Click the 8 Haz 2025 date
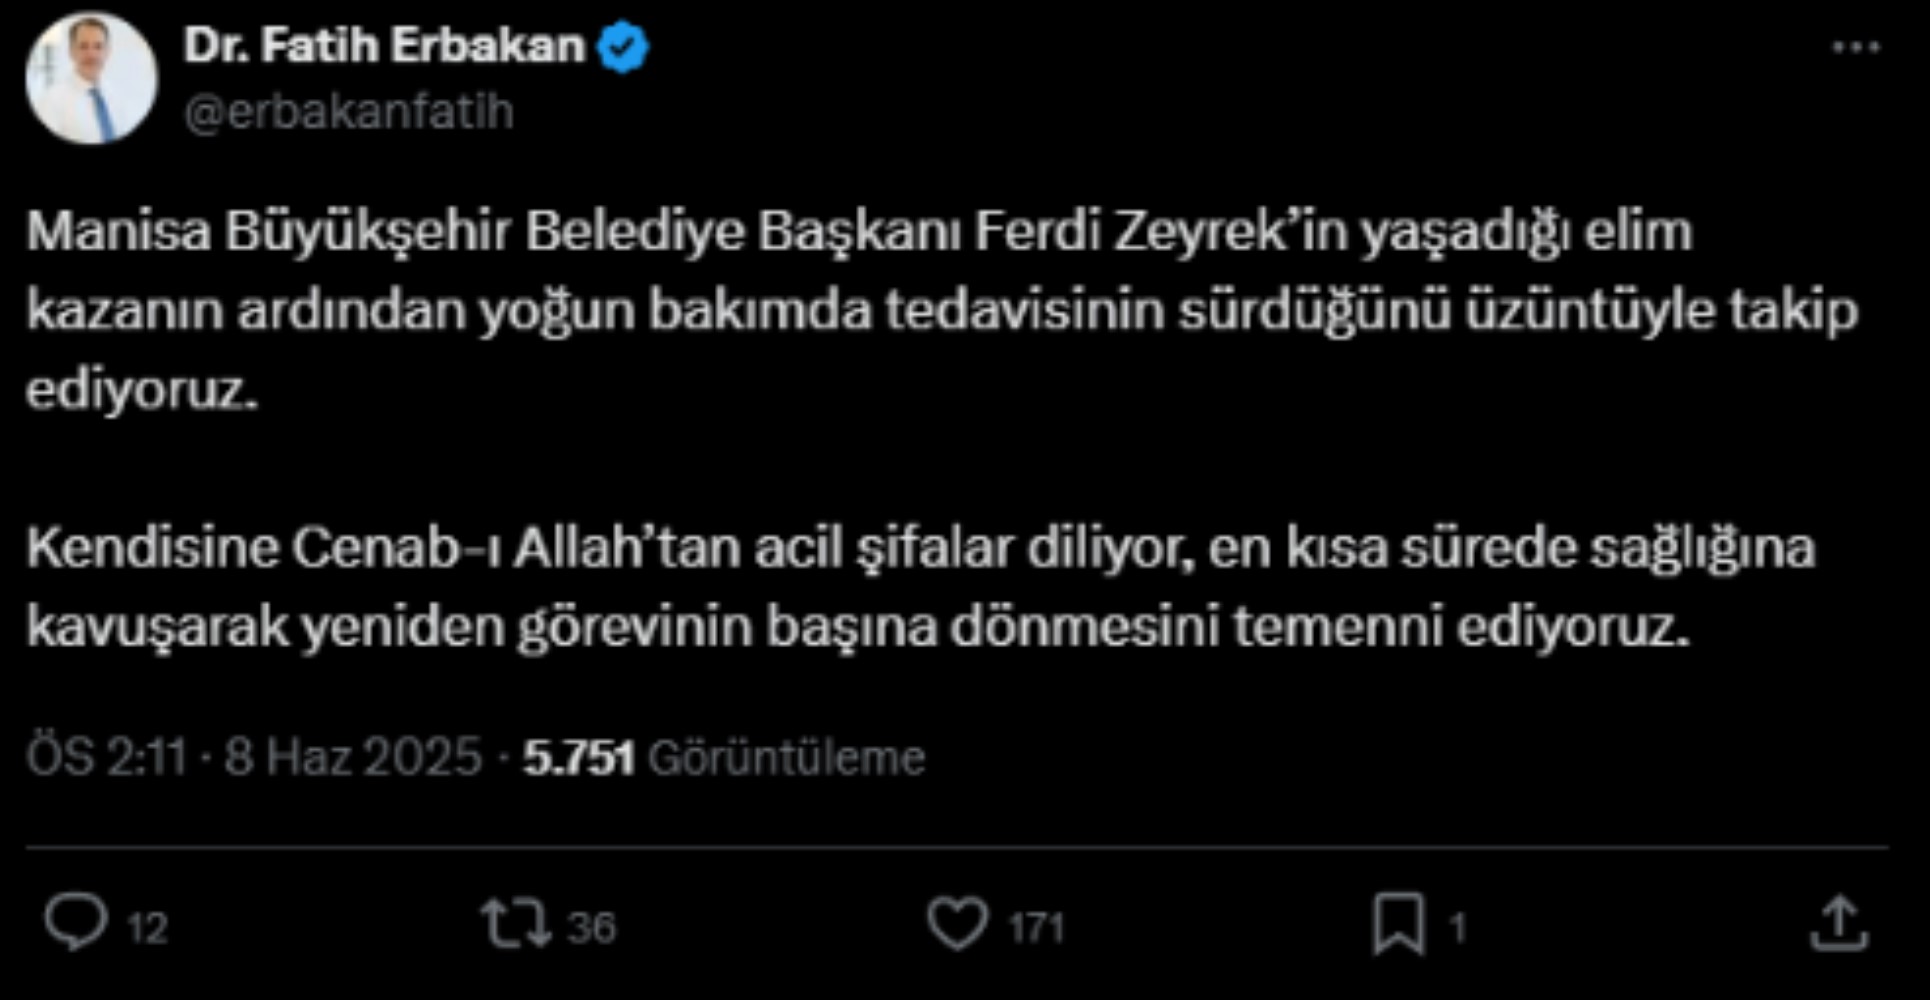 [x=353, y=757]
